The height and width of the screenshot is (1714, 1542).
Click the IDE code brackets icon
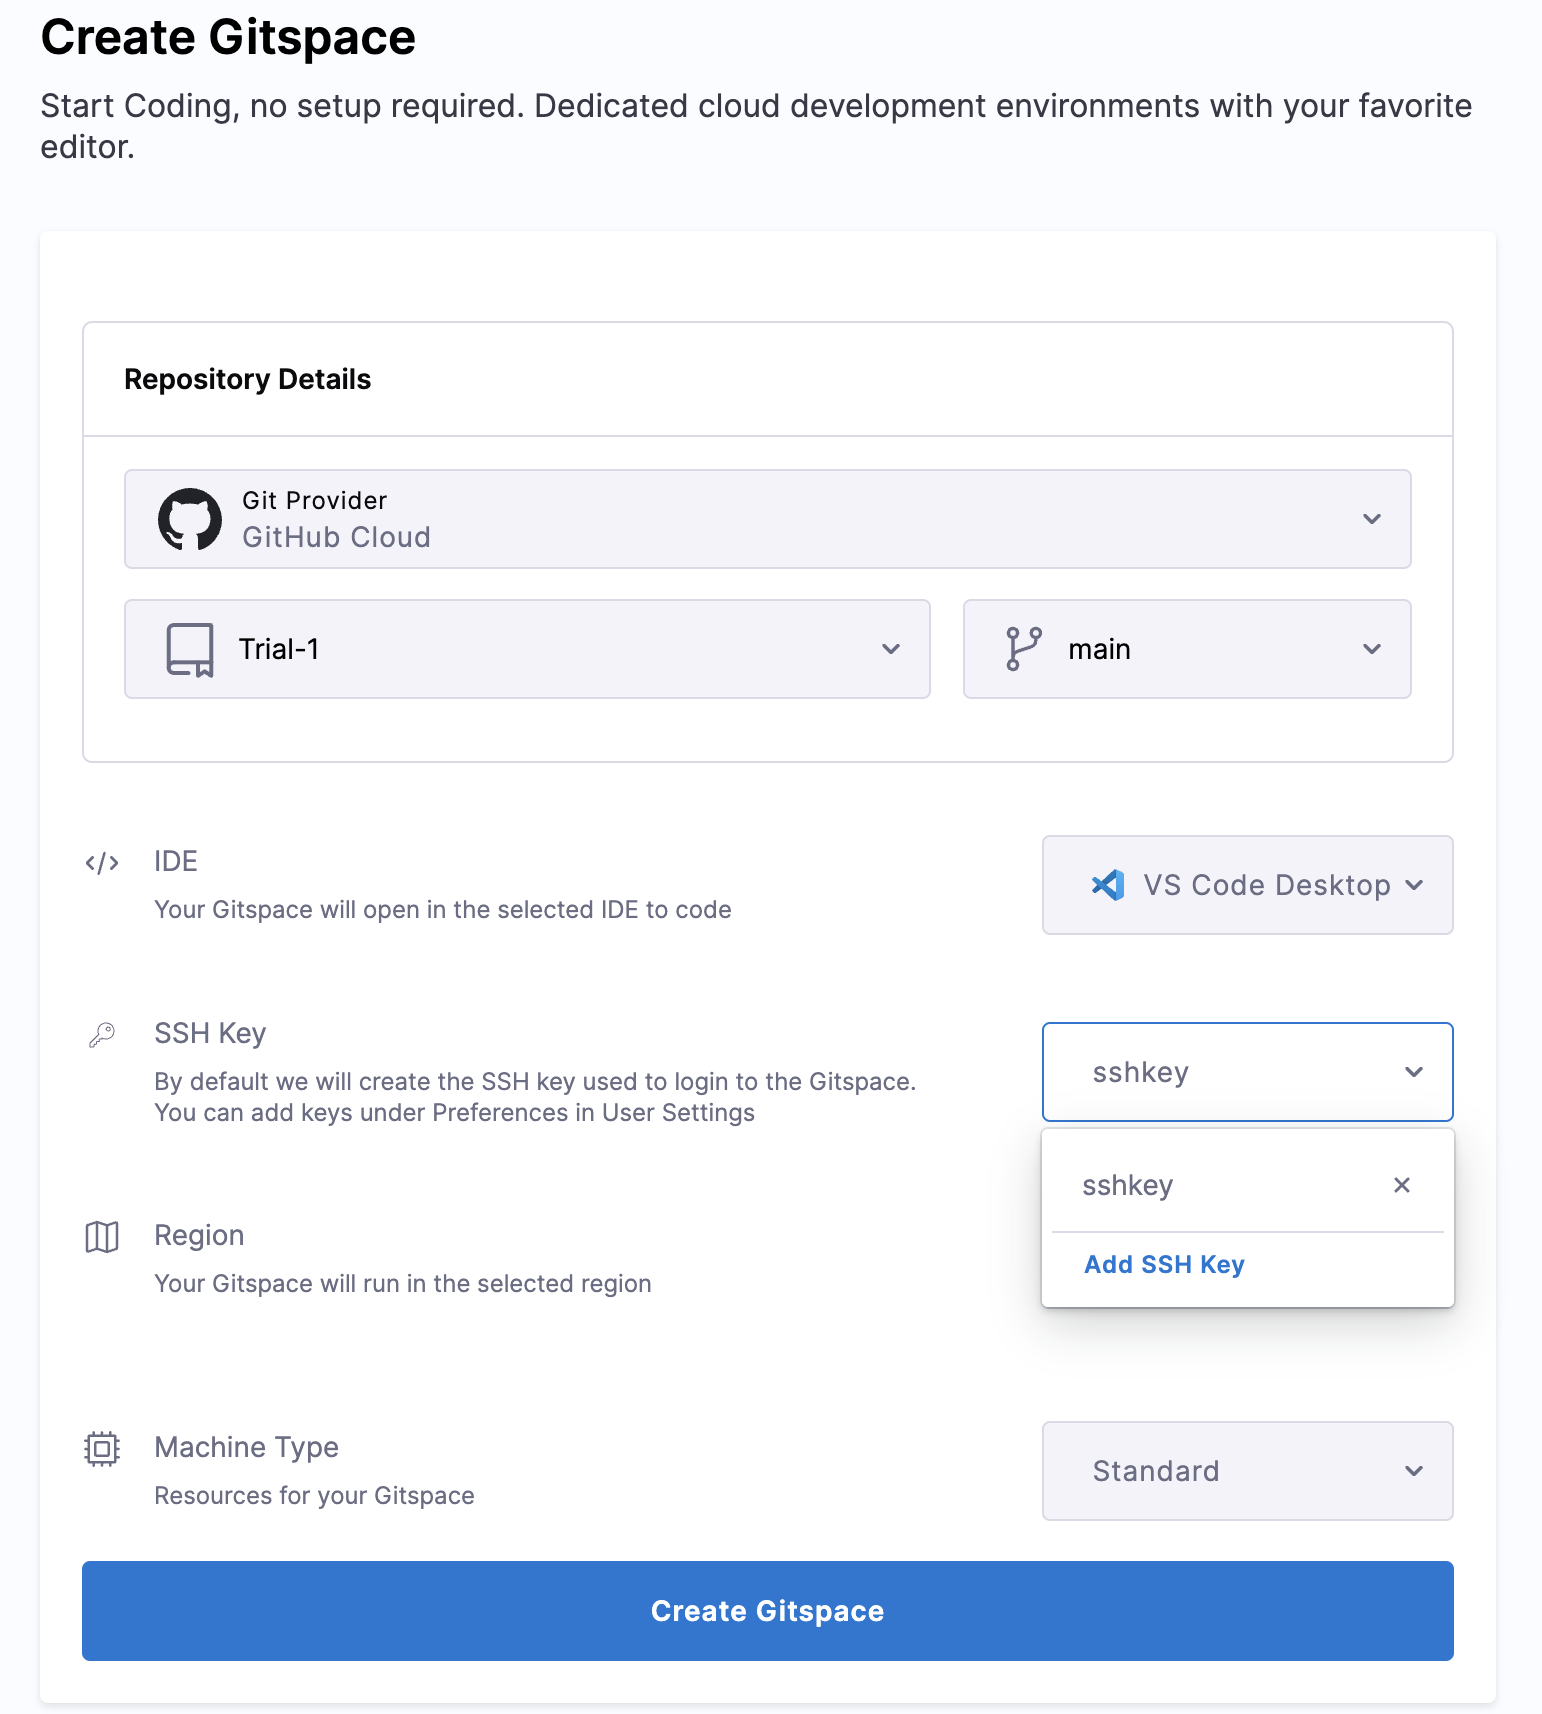click(102, 863)
